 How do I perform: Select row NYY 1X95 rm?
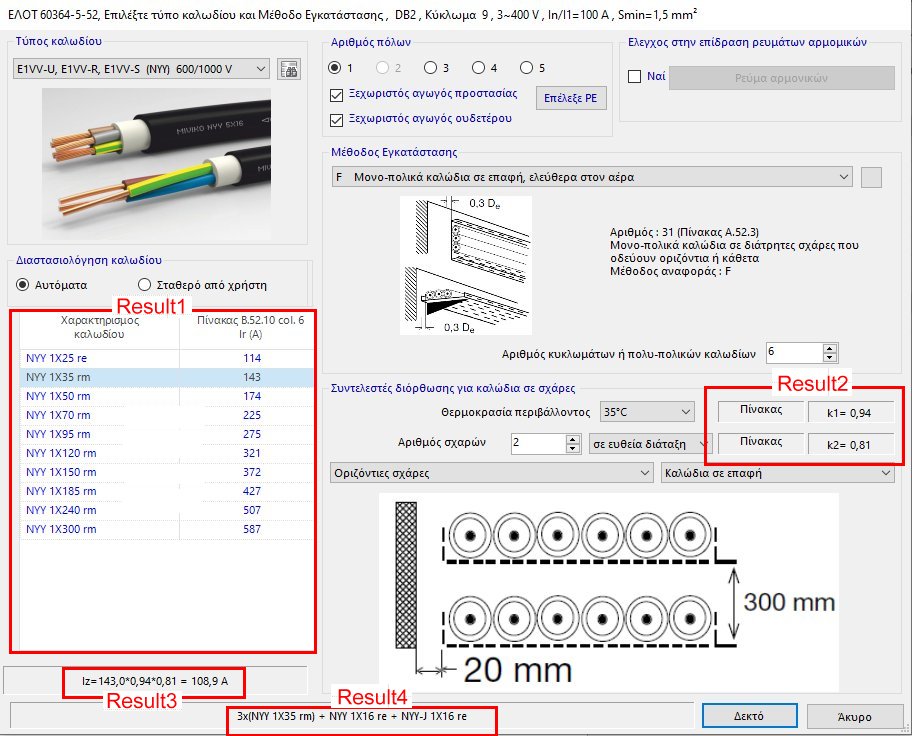[x=166, y=434]
